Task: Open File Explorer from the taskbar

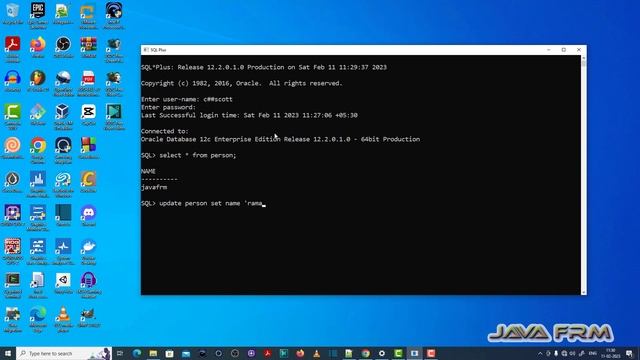Action: point(153,353)
